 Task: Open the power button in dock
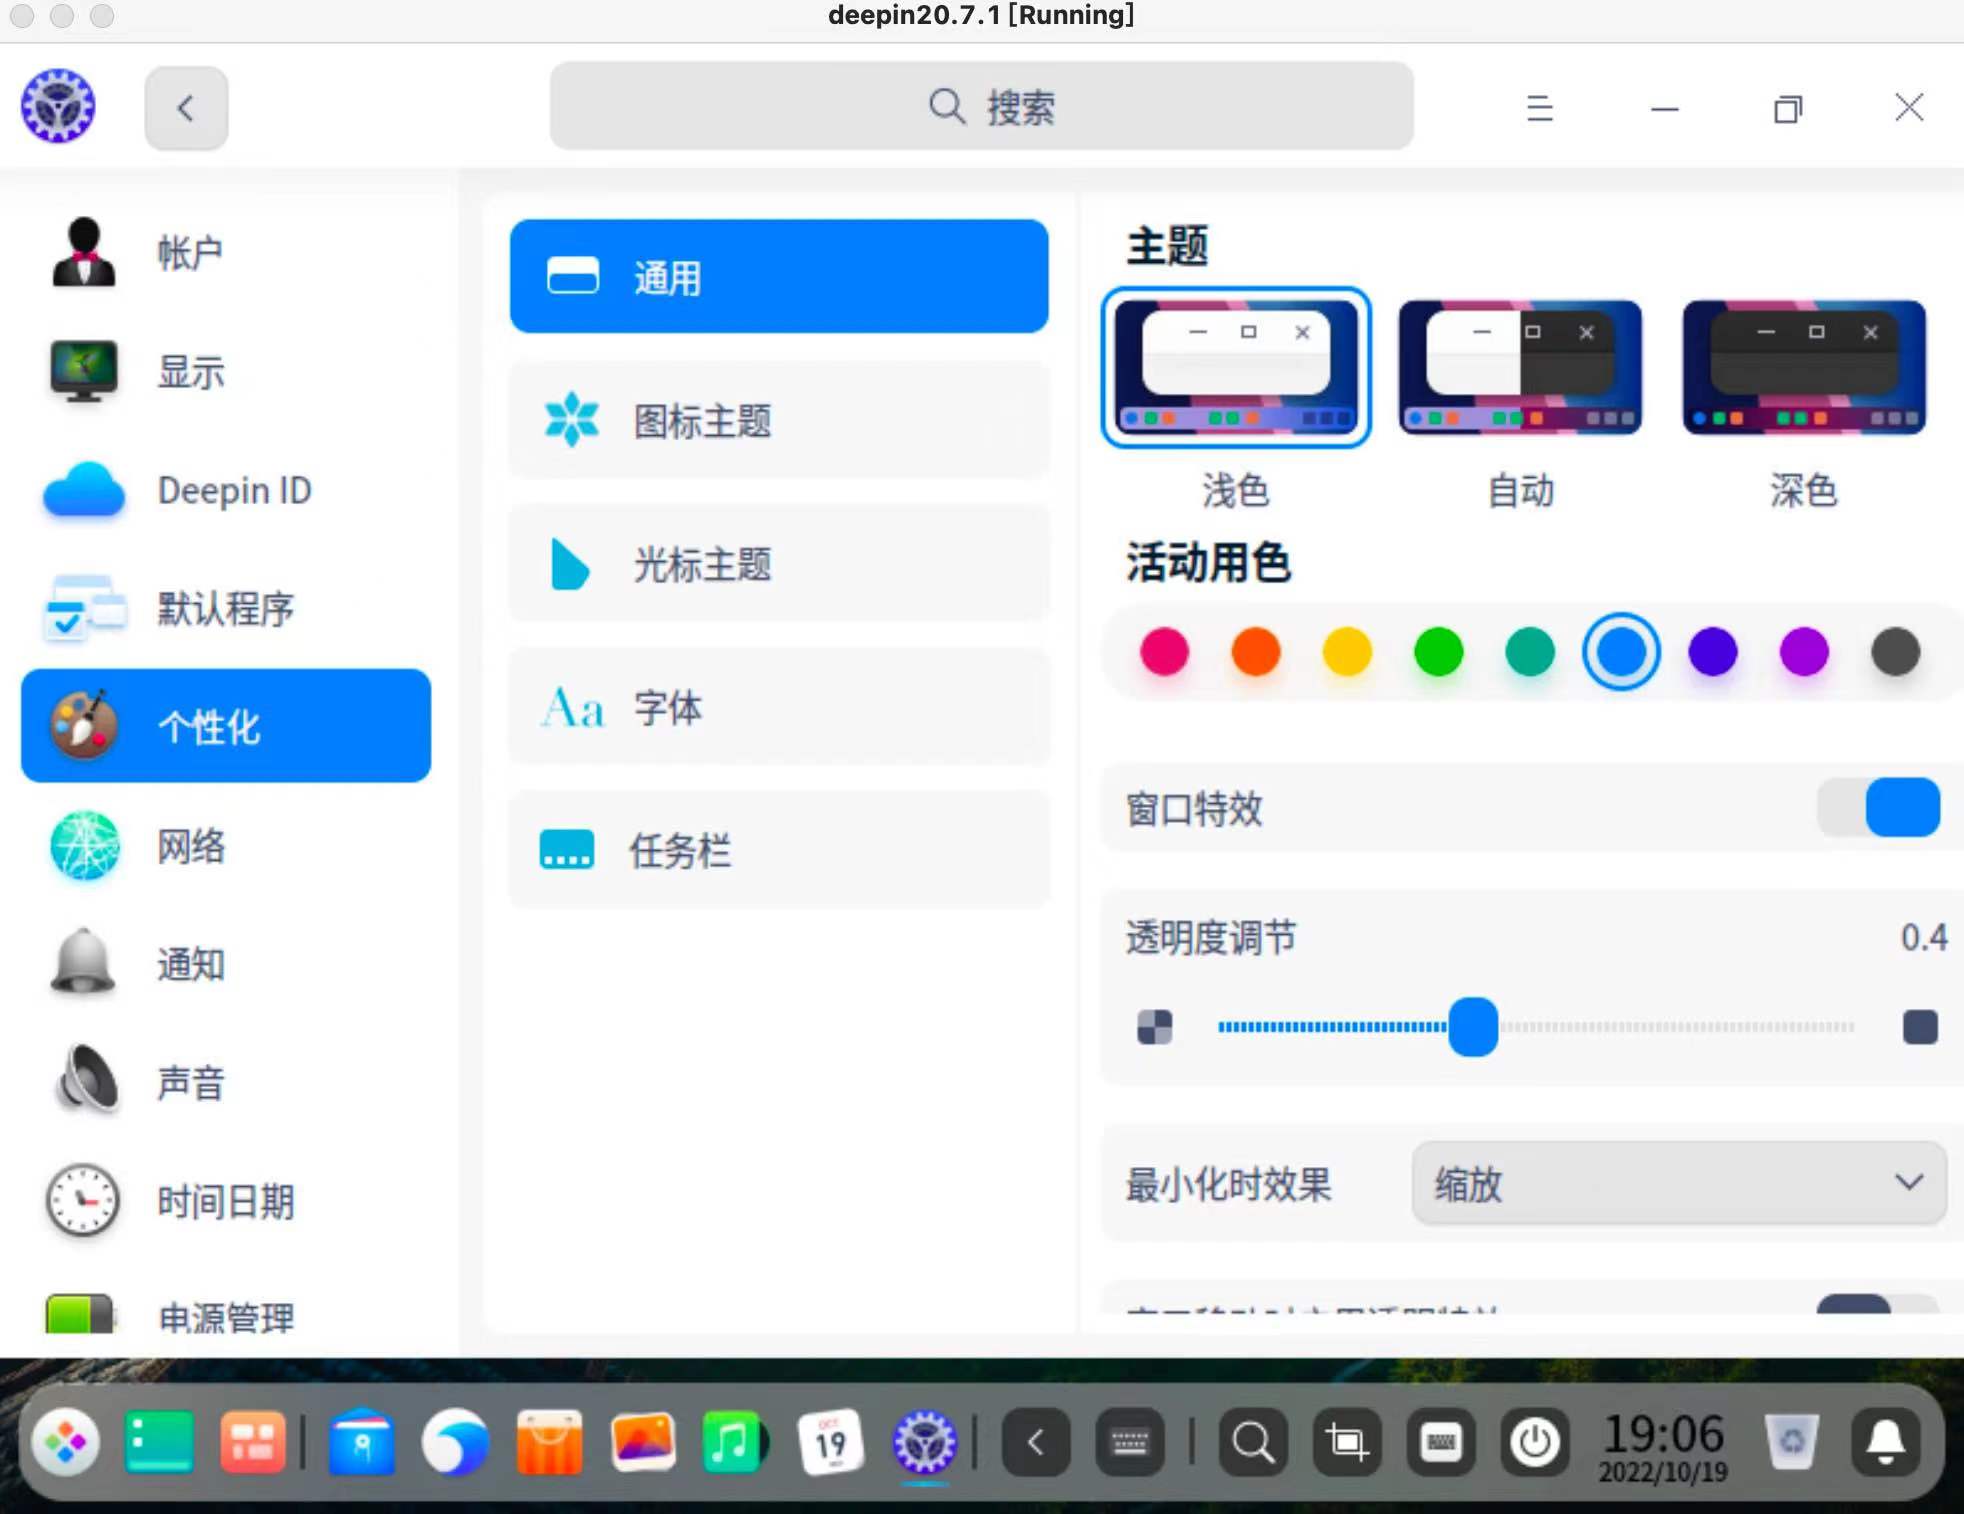click(x=1534, y=1442)
